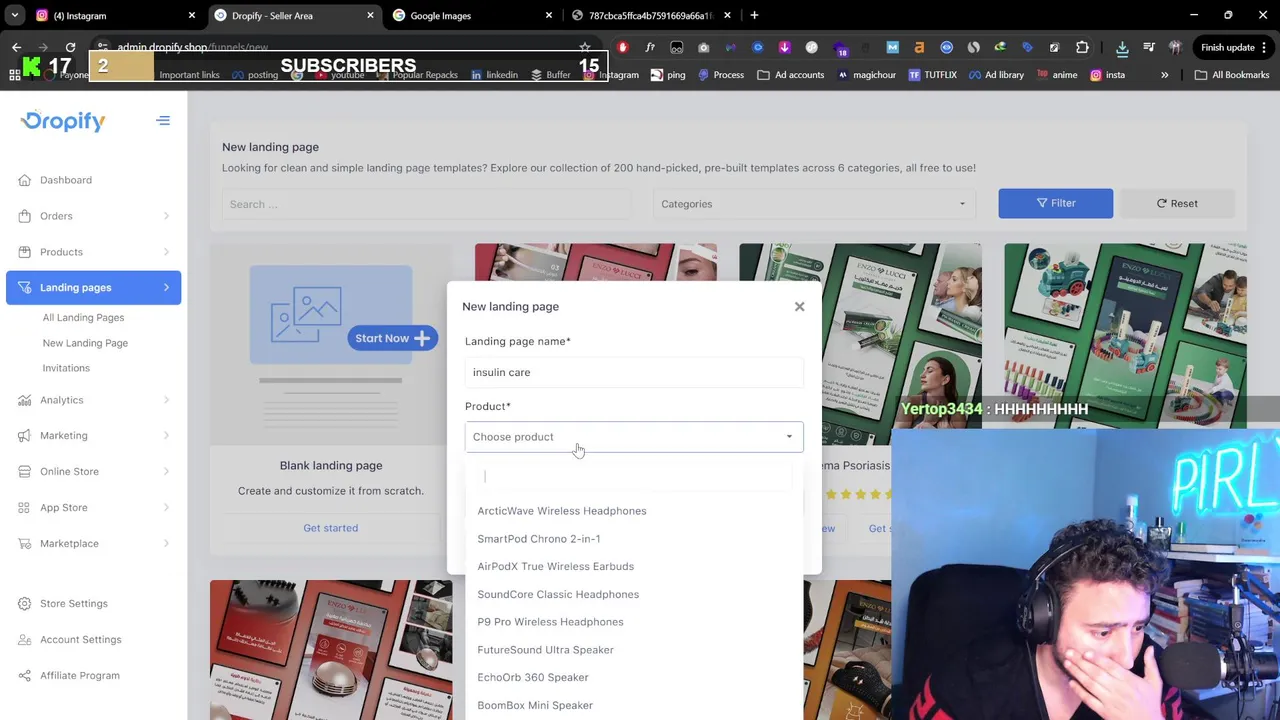Open Dashboard from the sidebar
Viewport: 1280px width, 720px height.
click(x=66, y=180)
